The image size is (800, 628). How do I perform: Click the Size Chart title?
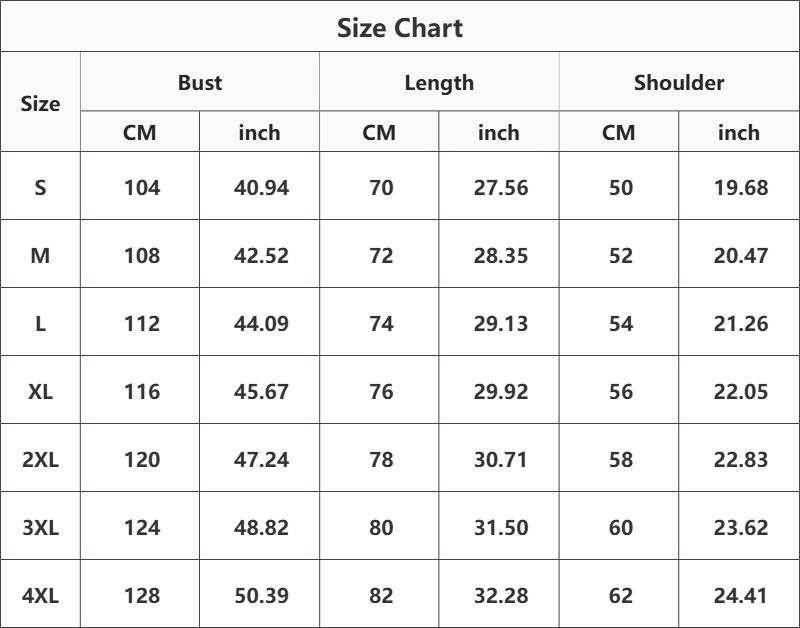(400, 28)
